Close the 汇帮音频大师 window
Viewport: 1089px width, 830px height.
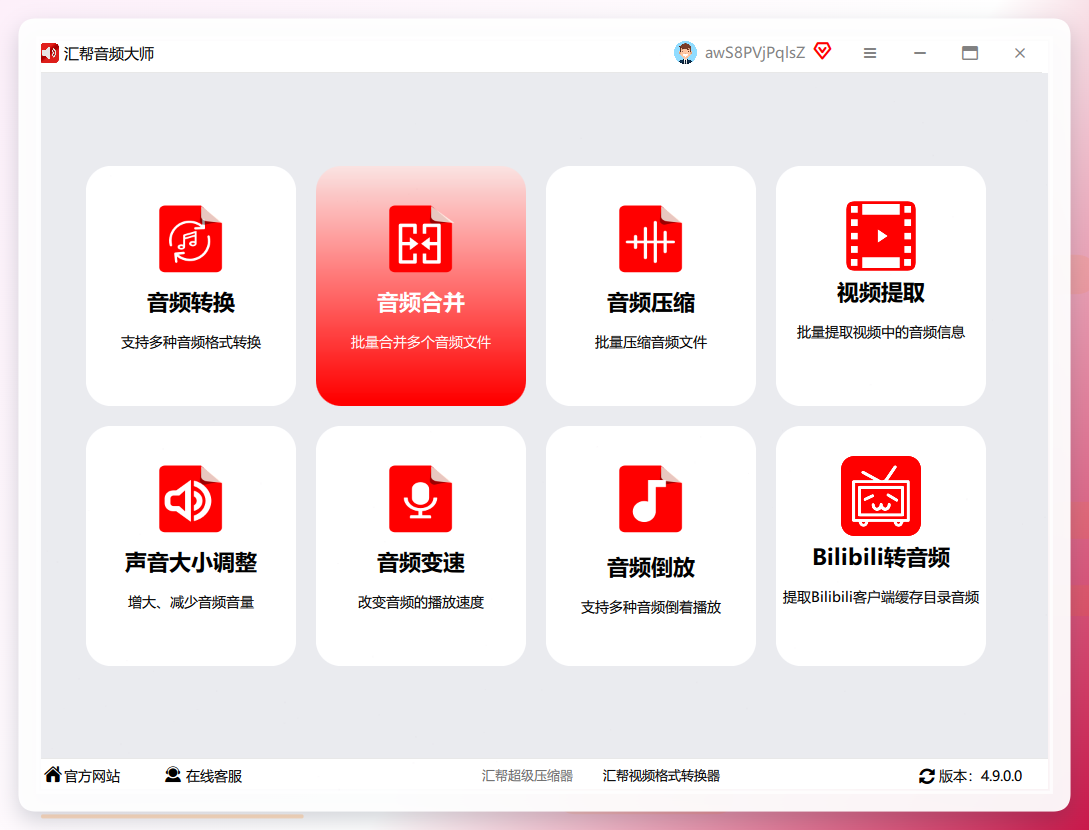coord(1020,53)
